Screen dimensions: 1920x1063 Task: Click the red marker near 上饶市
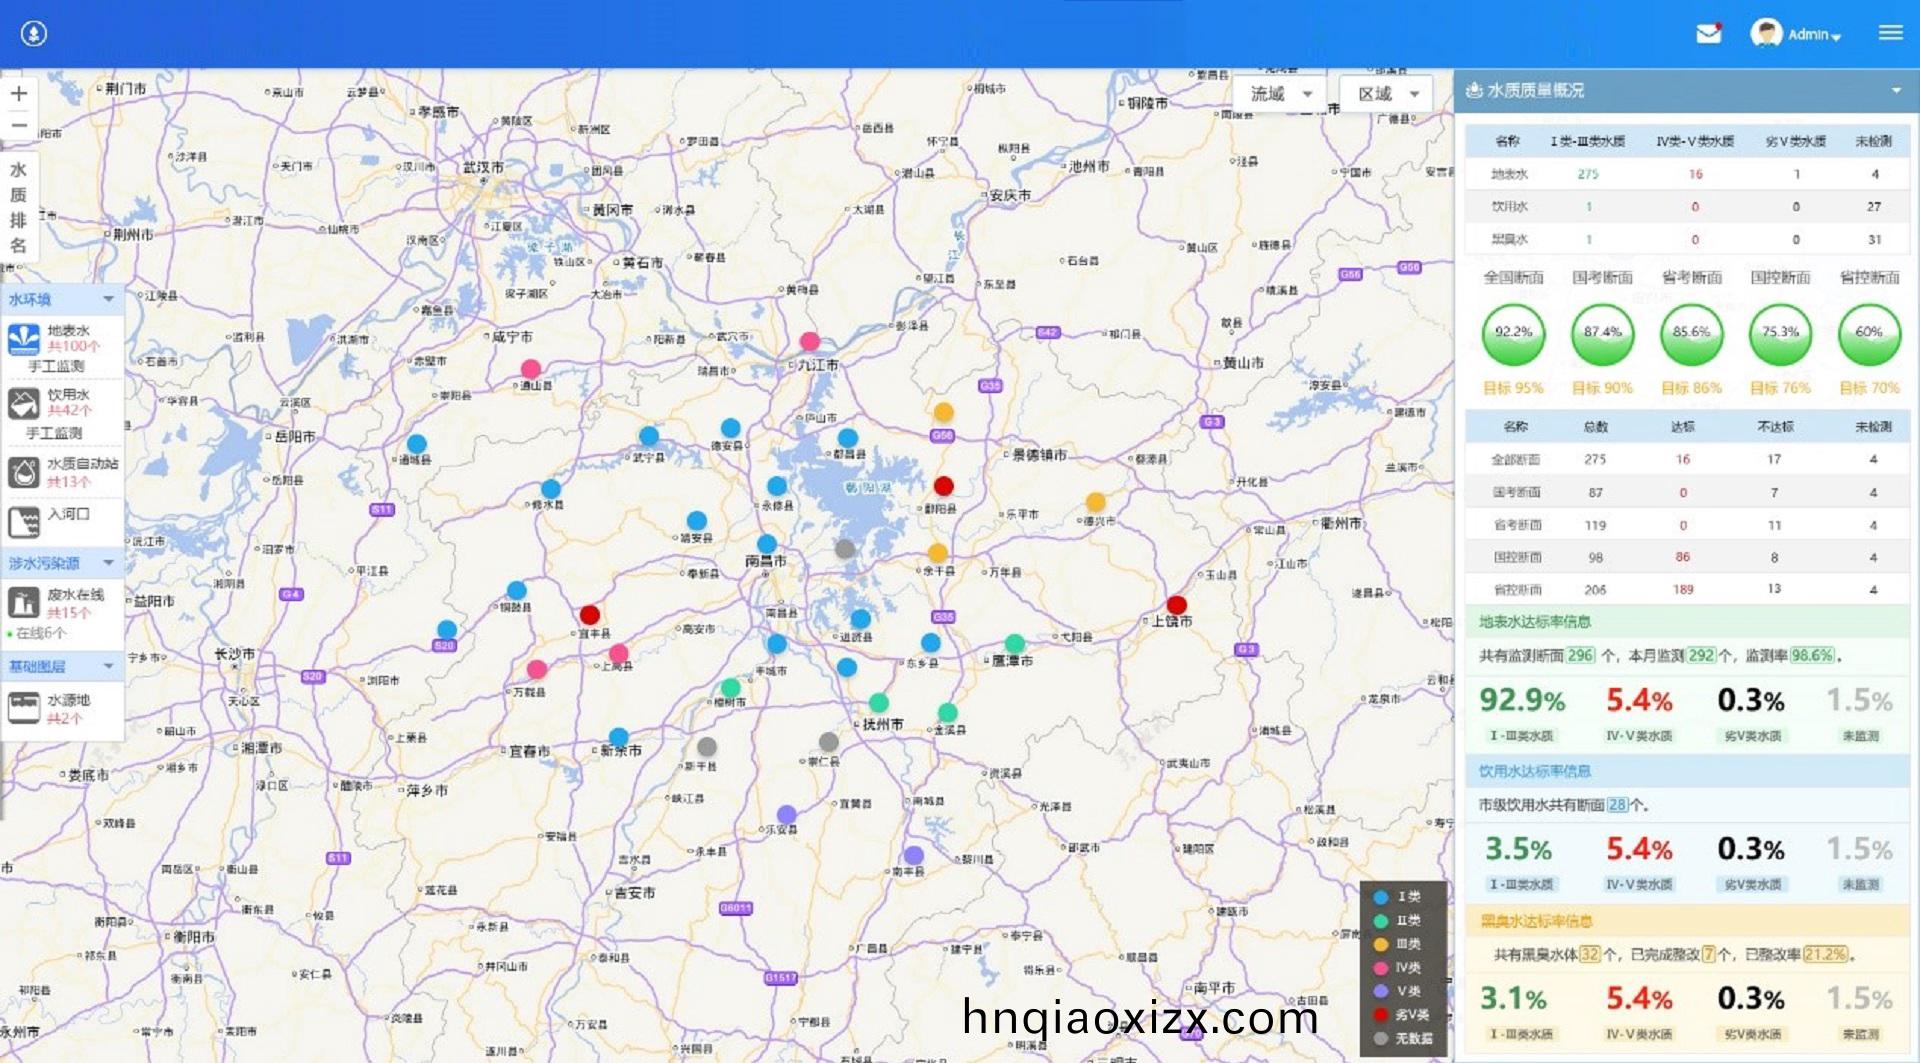pyautogui.click(x=1177, y=605)
